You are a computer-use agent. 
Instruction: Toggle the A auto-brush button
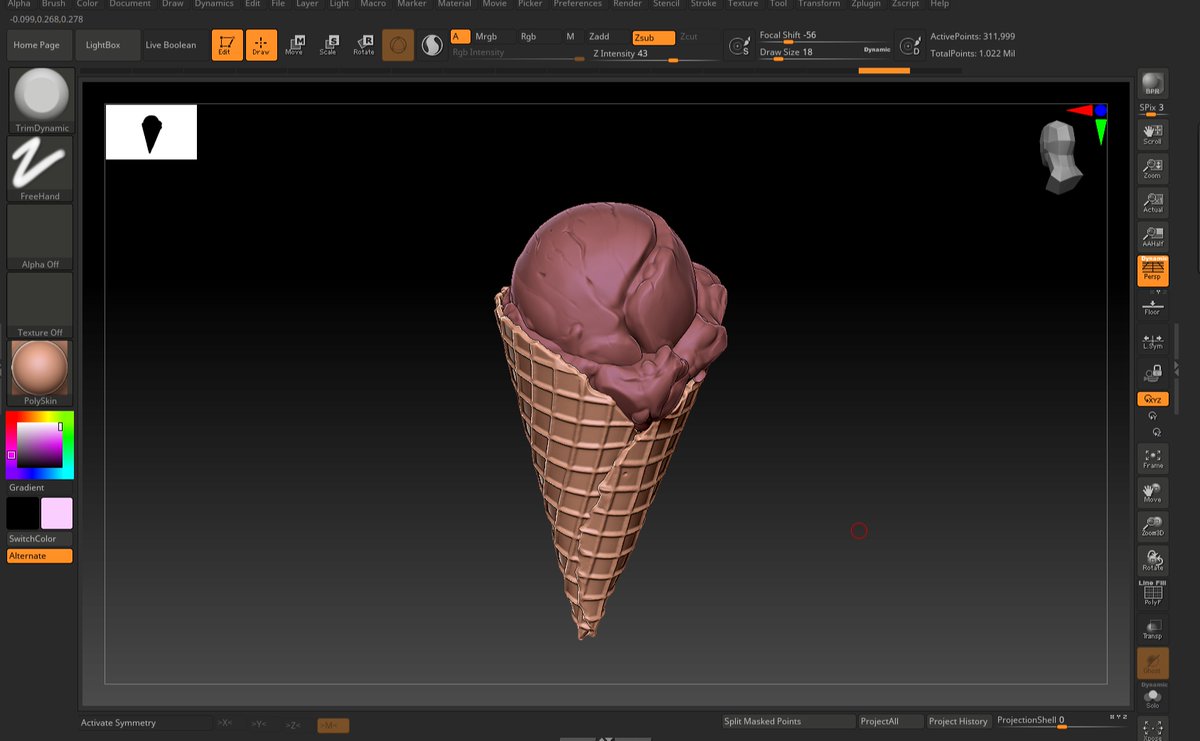point(461,37)
